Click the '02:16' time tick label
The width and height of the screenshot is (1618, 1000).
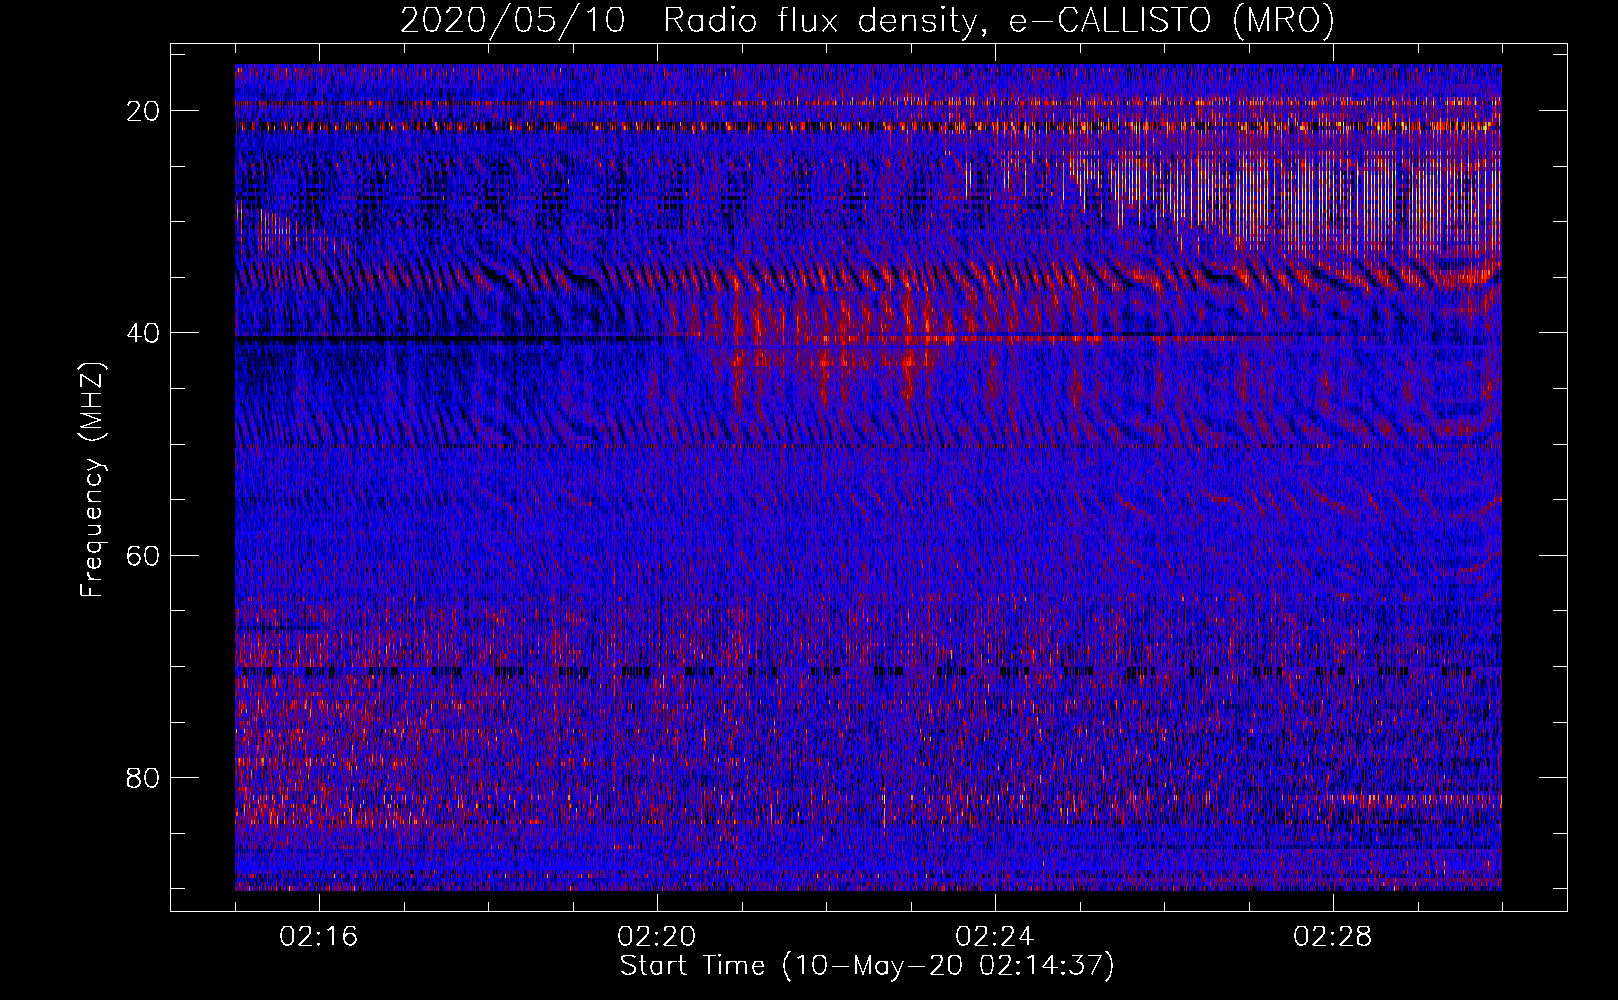[x=319, y=937]
